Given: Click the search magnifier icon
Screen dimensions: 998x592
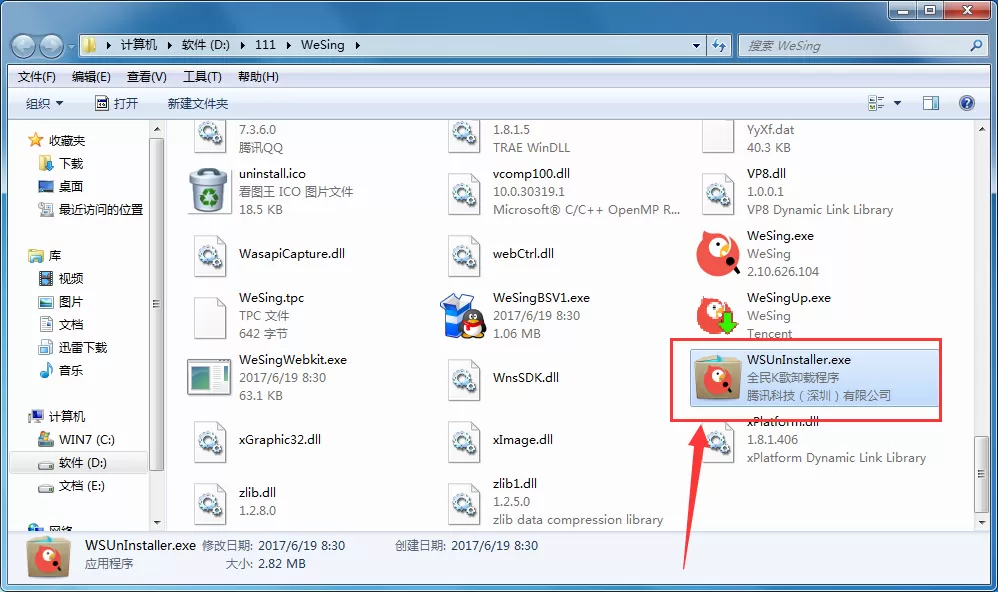Looking at the screenshot, I should pos(976,46).
